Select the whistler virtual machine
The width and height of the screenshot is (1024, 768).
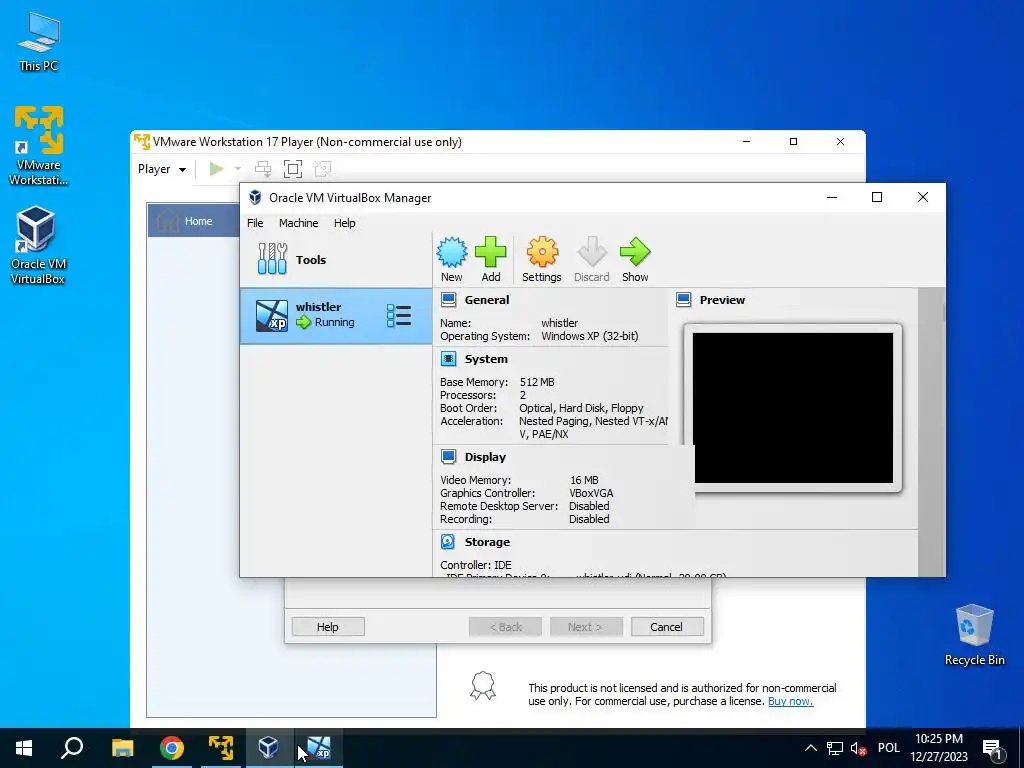336,316
